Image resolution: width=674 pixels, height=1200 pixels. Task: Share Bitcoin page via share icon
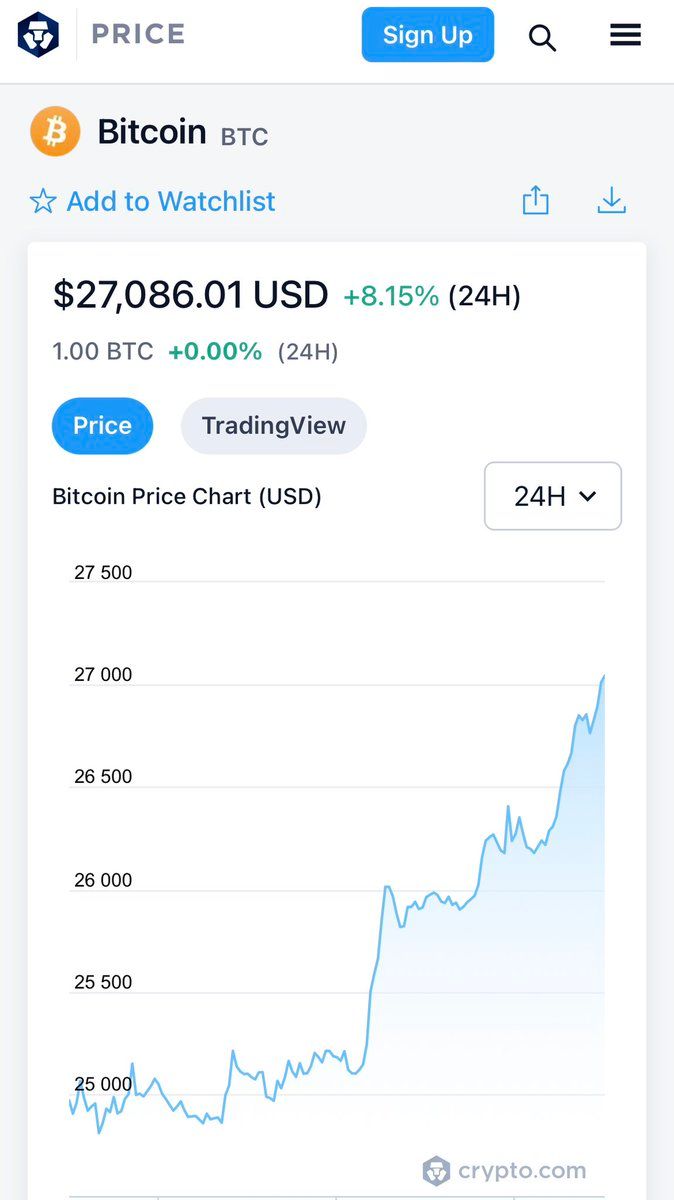point(536,200)
